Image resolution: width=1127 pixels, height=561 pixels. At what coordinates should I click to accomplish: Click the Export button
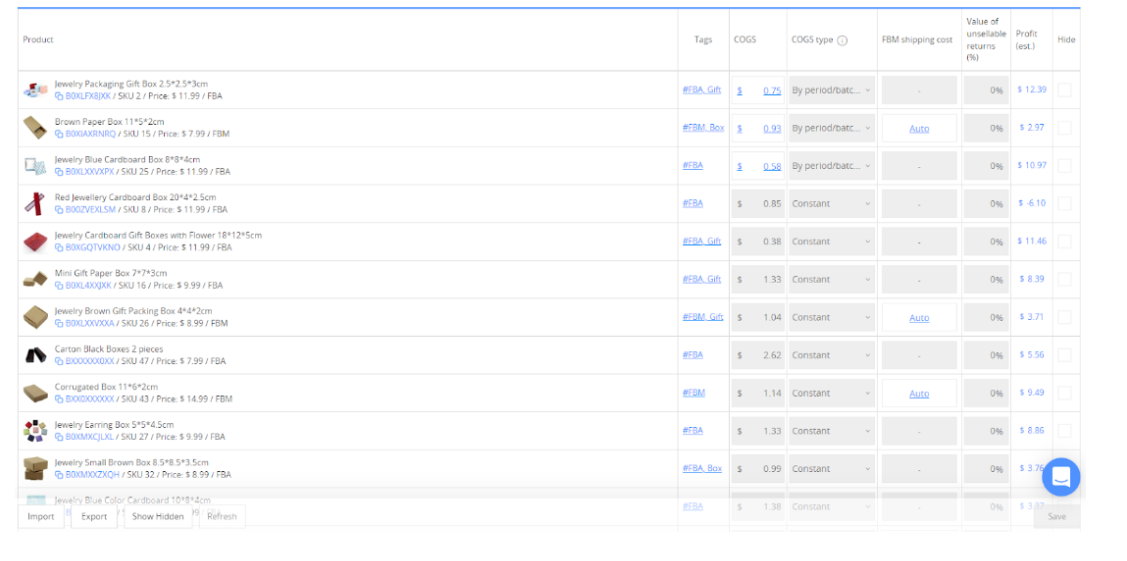[94, 517]
